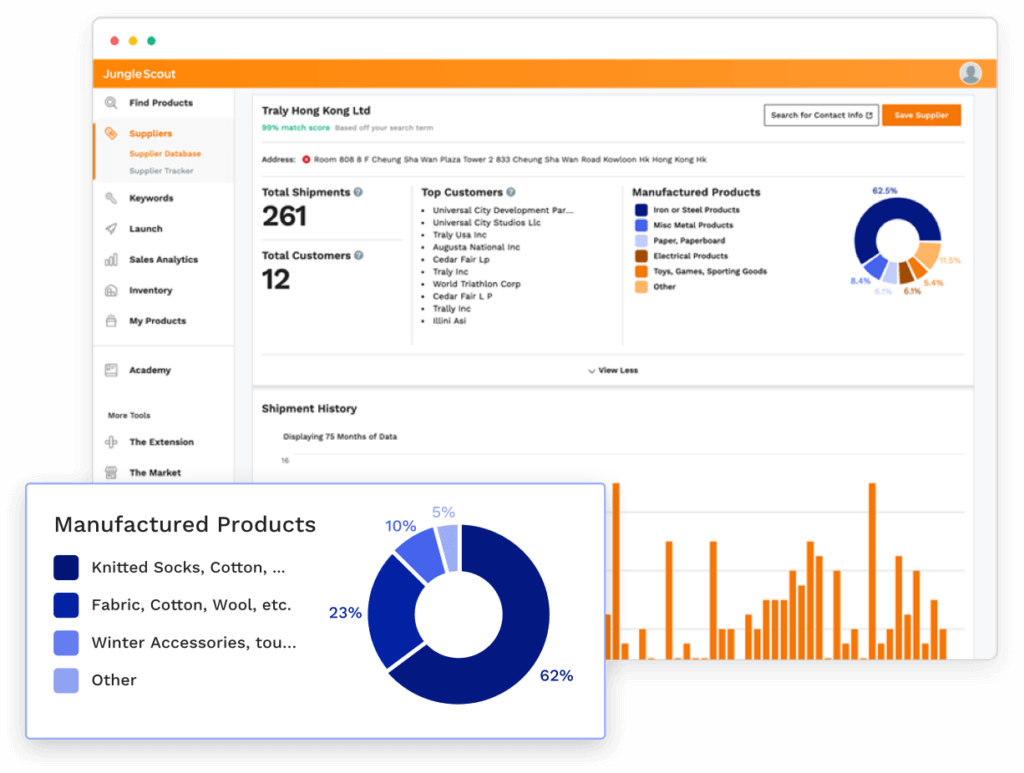The image size is (1024, 773).
Task: Go to Keywords section
Action: coord(151,198)
